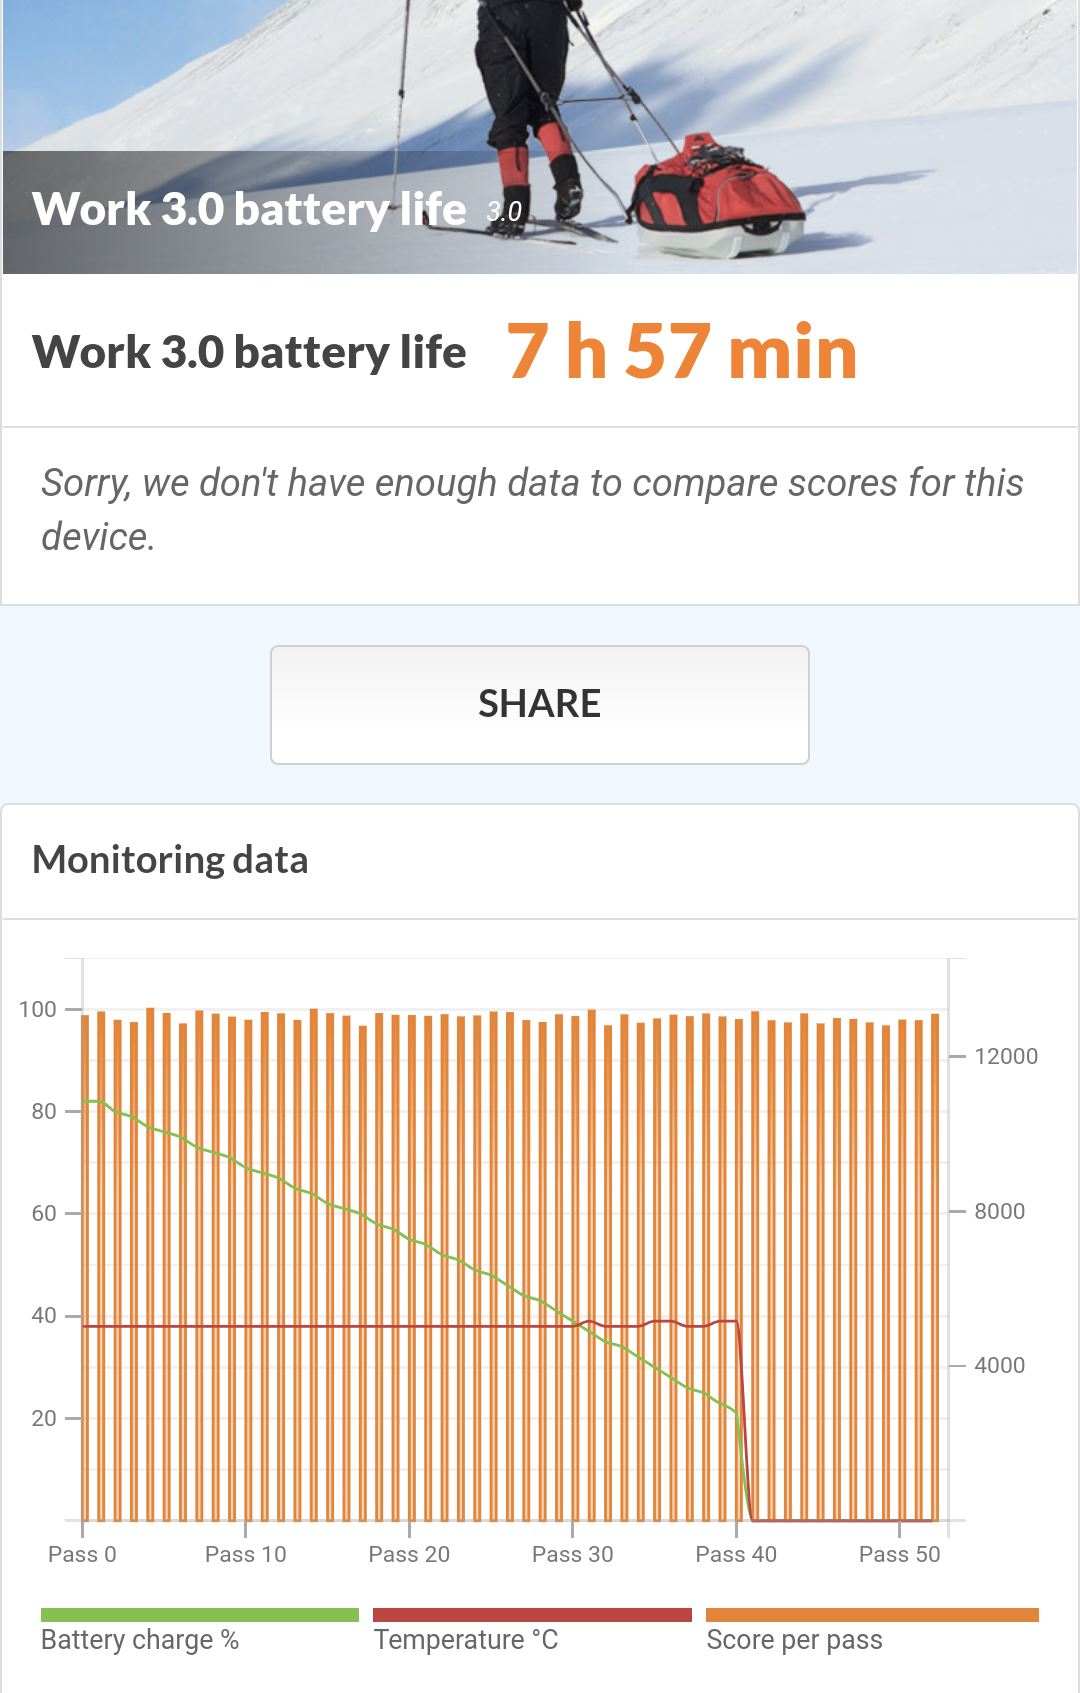Image resolution: width=1080 pixels, height=1693 pixels.
Task: Click the Pass 50 axis marker
Action: [x=899, y=1554]
